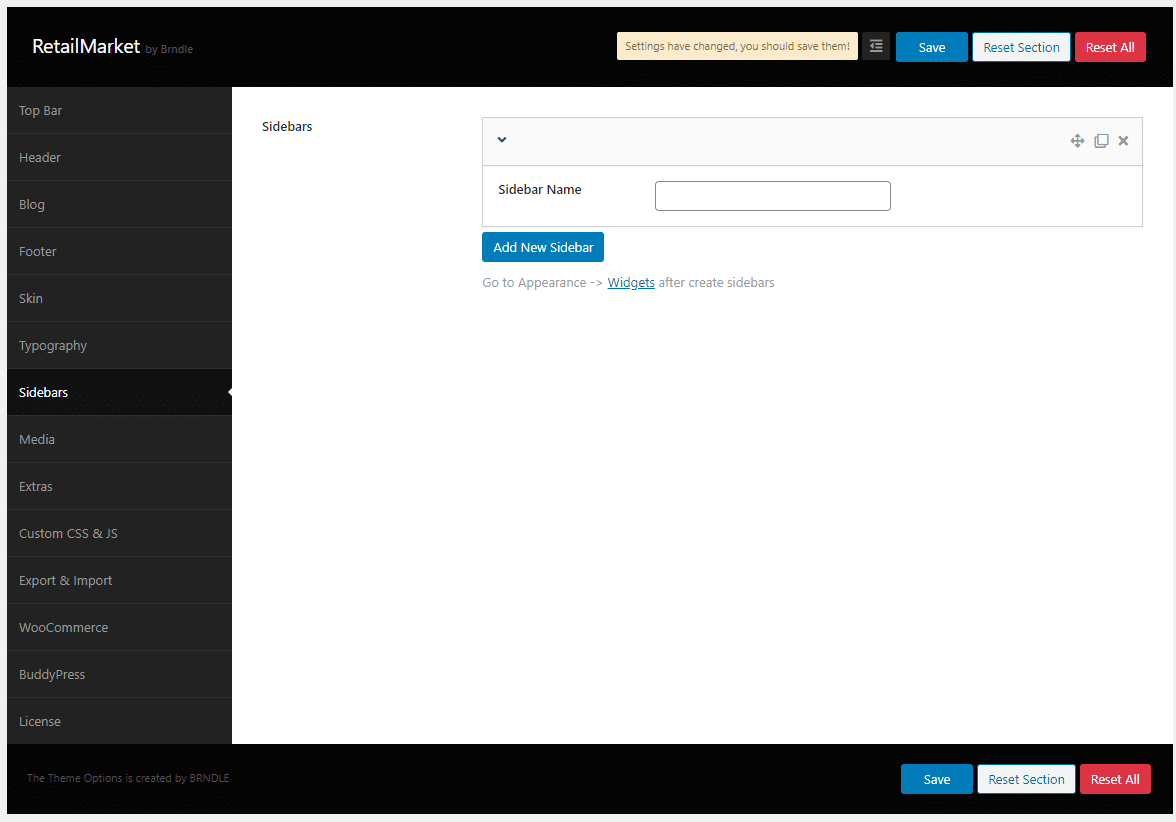Click the 'Sidebars' field label

click(x=286, y=127)
